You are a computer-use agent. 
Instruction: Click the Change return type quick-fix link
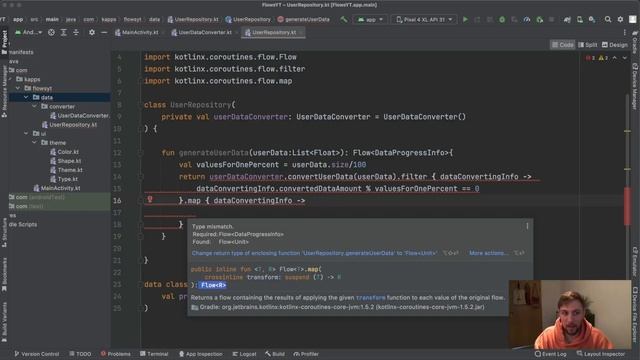(314, 253)
